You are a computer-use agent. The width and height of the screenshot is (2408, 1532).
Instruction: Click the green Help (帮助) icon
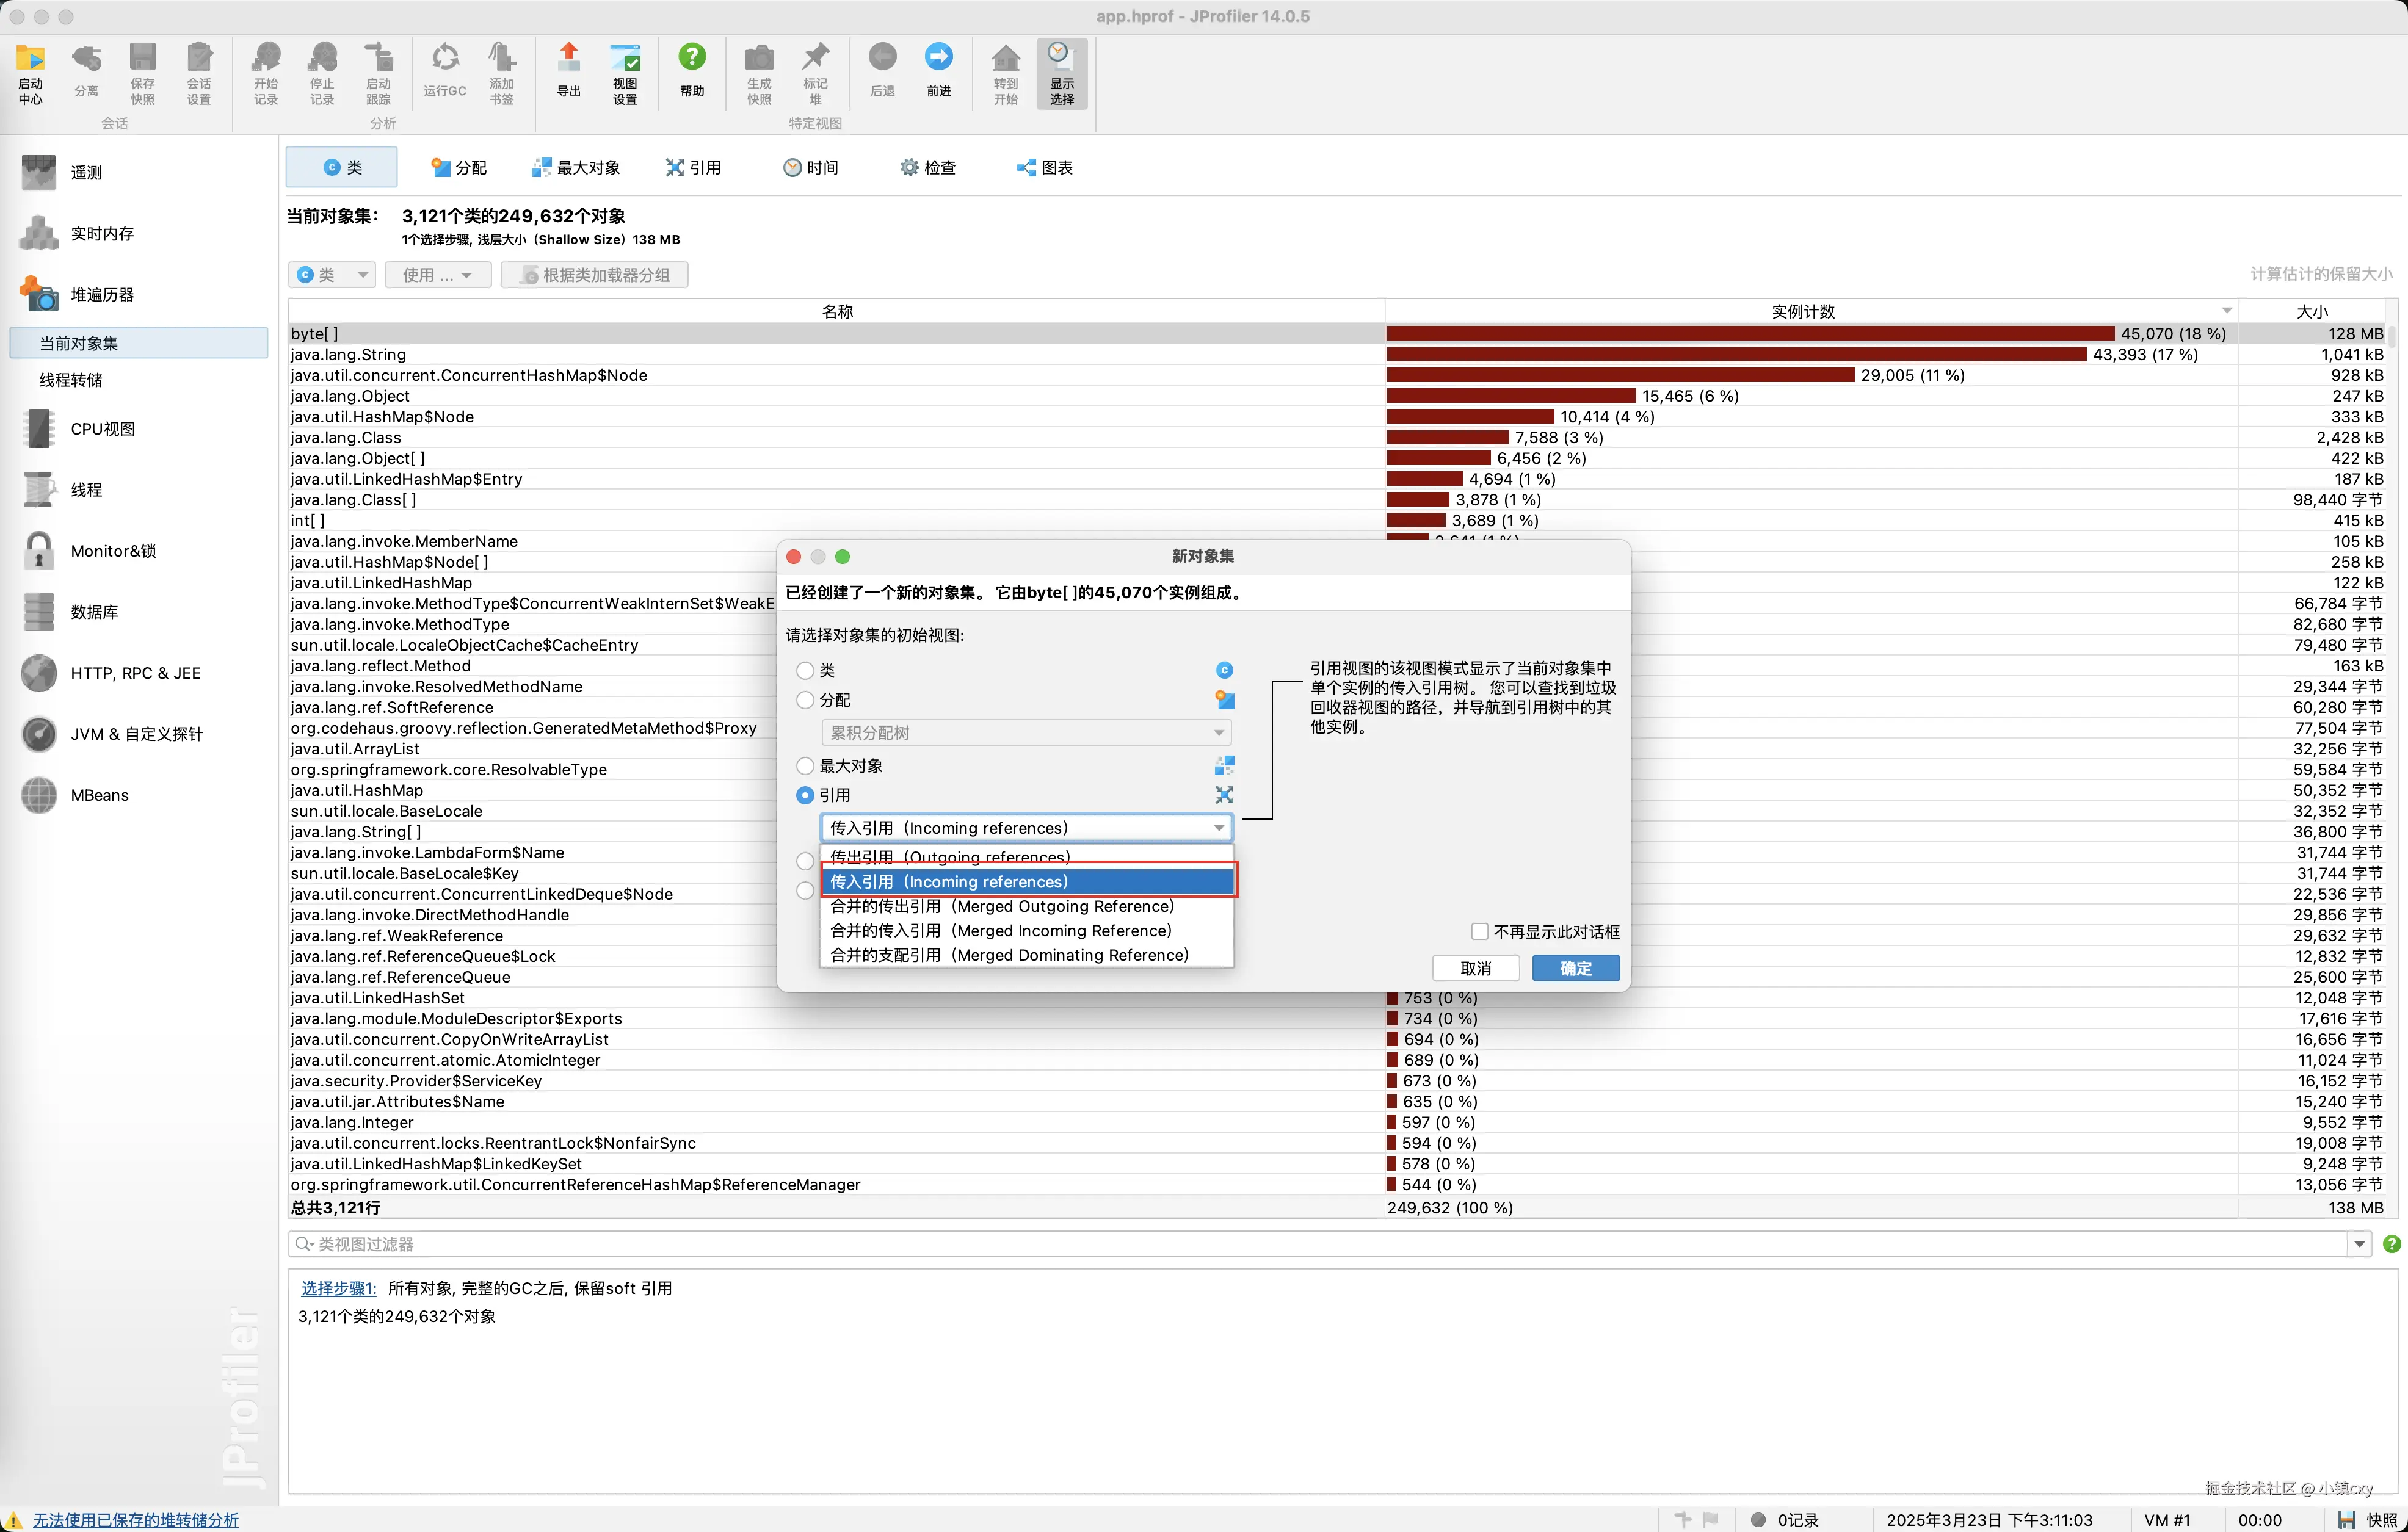point(692,70)
